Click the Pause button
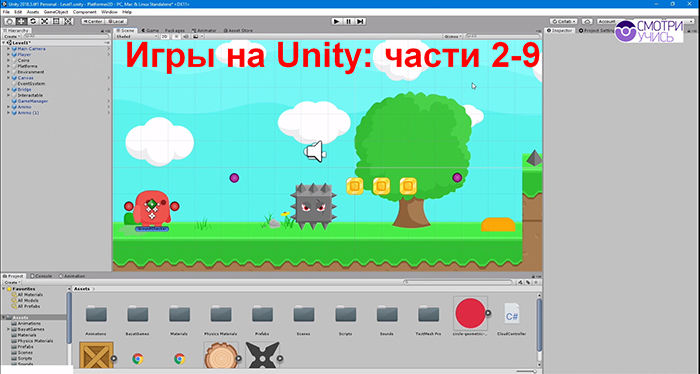Screen dimensions: 700x374 (349, 21)
